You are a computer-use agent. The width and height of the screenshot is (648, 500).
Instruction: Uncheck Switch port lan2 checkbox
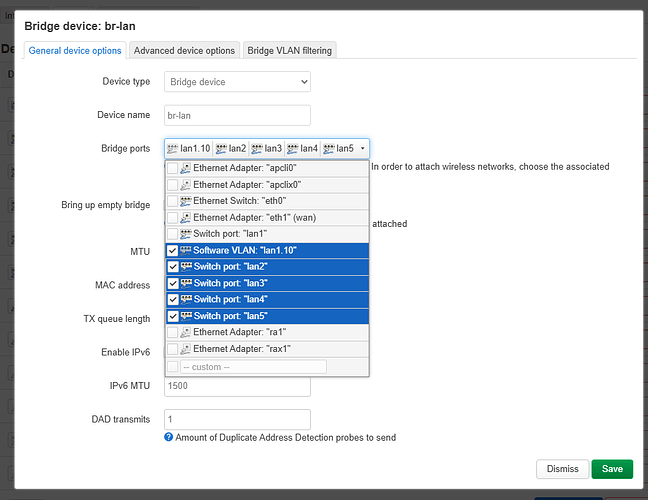173,267
